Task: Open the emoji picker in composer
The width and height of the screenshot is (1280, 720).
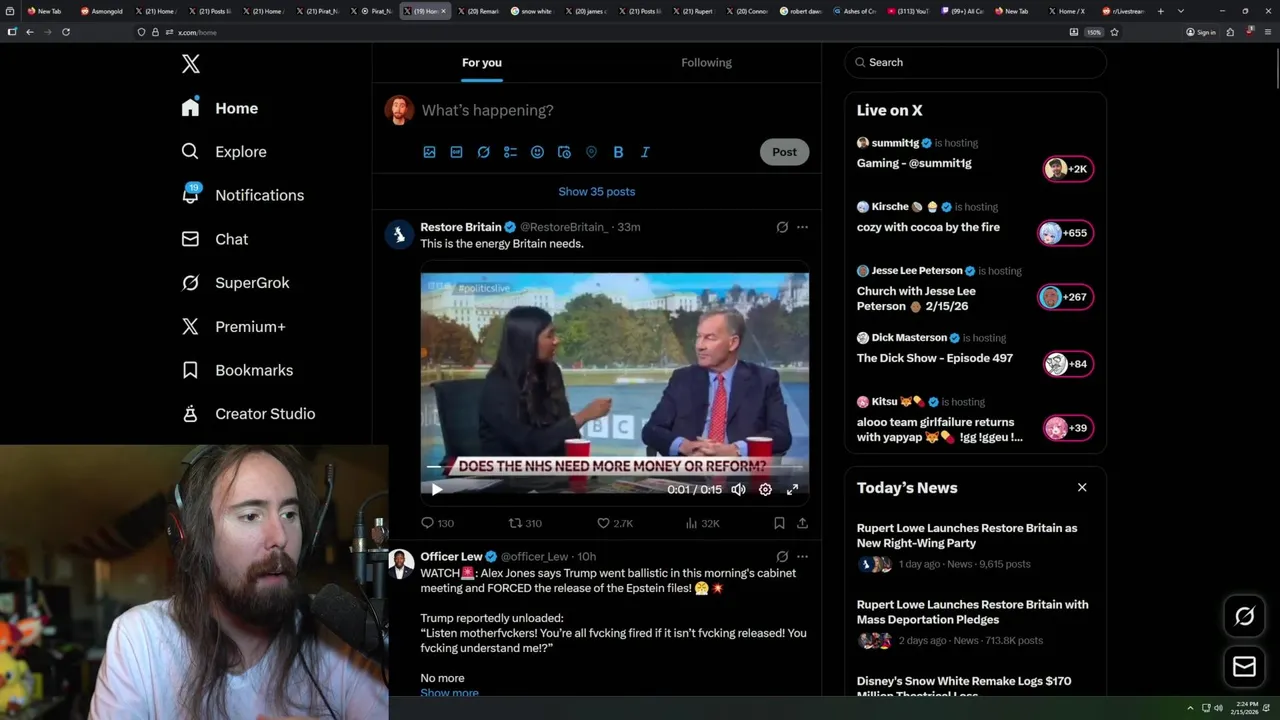Action: pyautogui.click(x=537, y=152)
